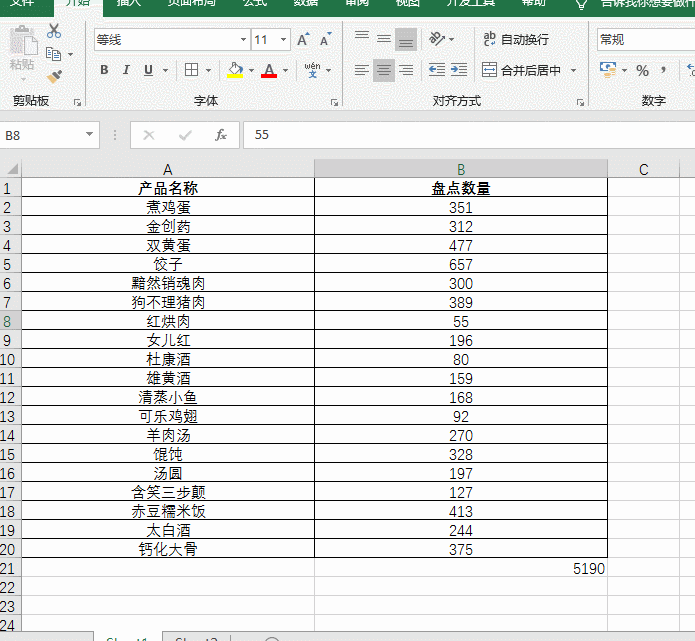Screen dimensions: 695x641
Task: Toggle bottom align for cell
Action: pyautogui.click(x=406, y=39)
